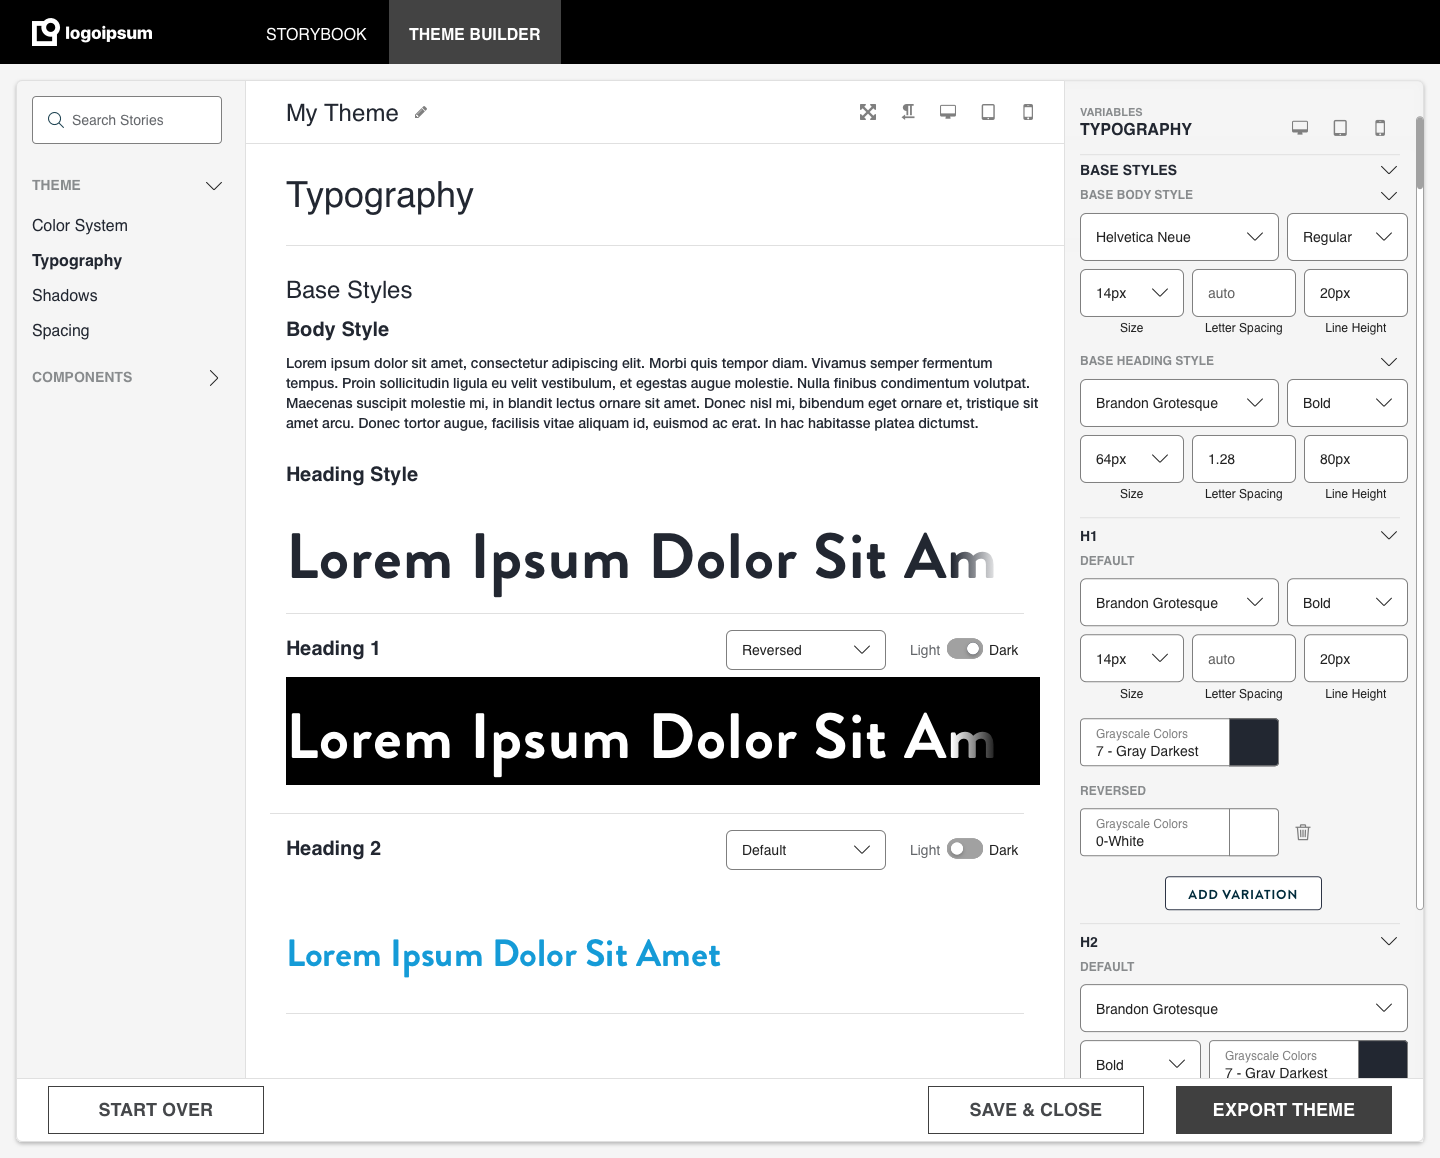
Task: Click the 7 - Gray Darkest color swatch
Action: click(x=1255, y=742)
